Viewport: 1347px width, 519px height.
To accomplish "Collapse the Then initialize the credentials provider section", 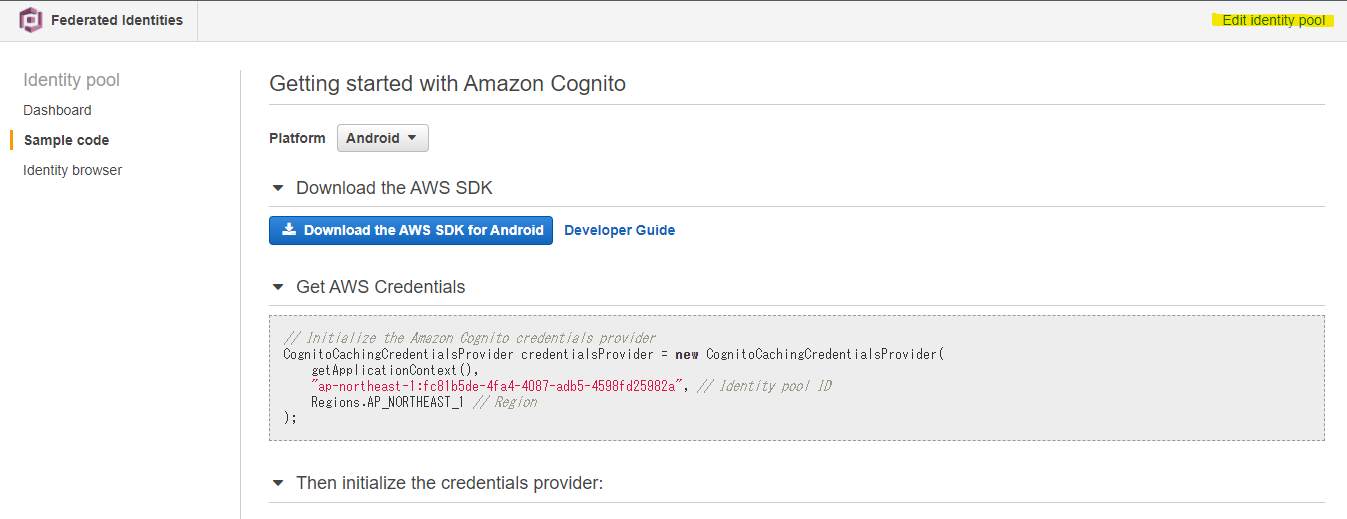I will click(x=278, y=483).
